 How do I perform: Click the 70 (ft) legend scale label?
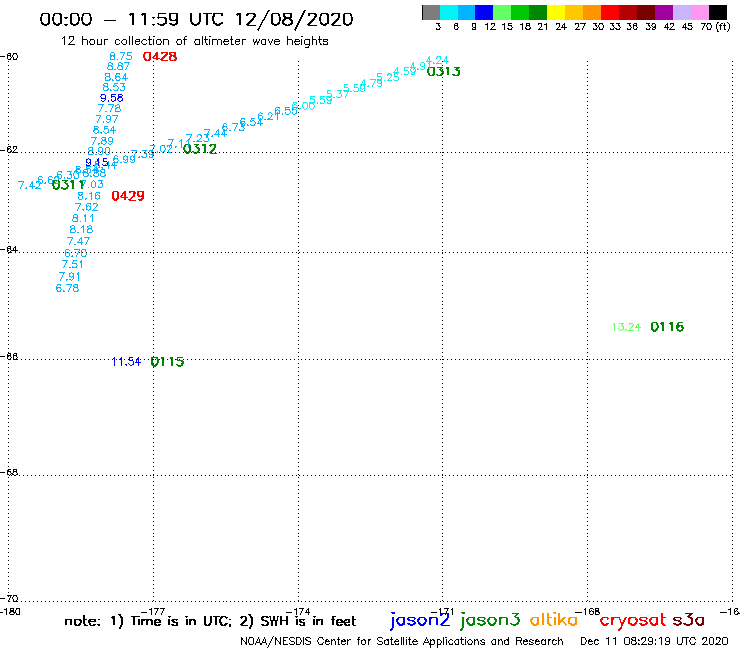715,27
